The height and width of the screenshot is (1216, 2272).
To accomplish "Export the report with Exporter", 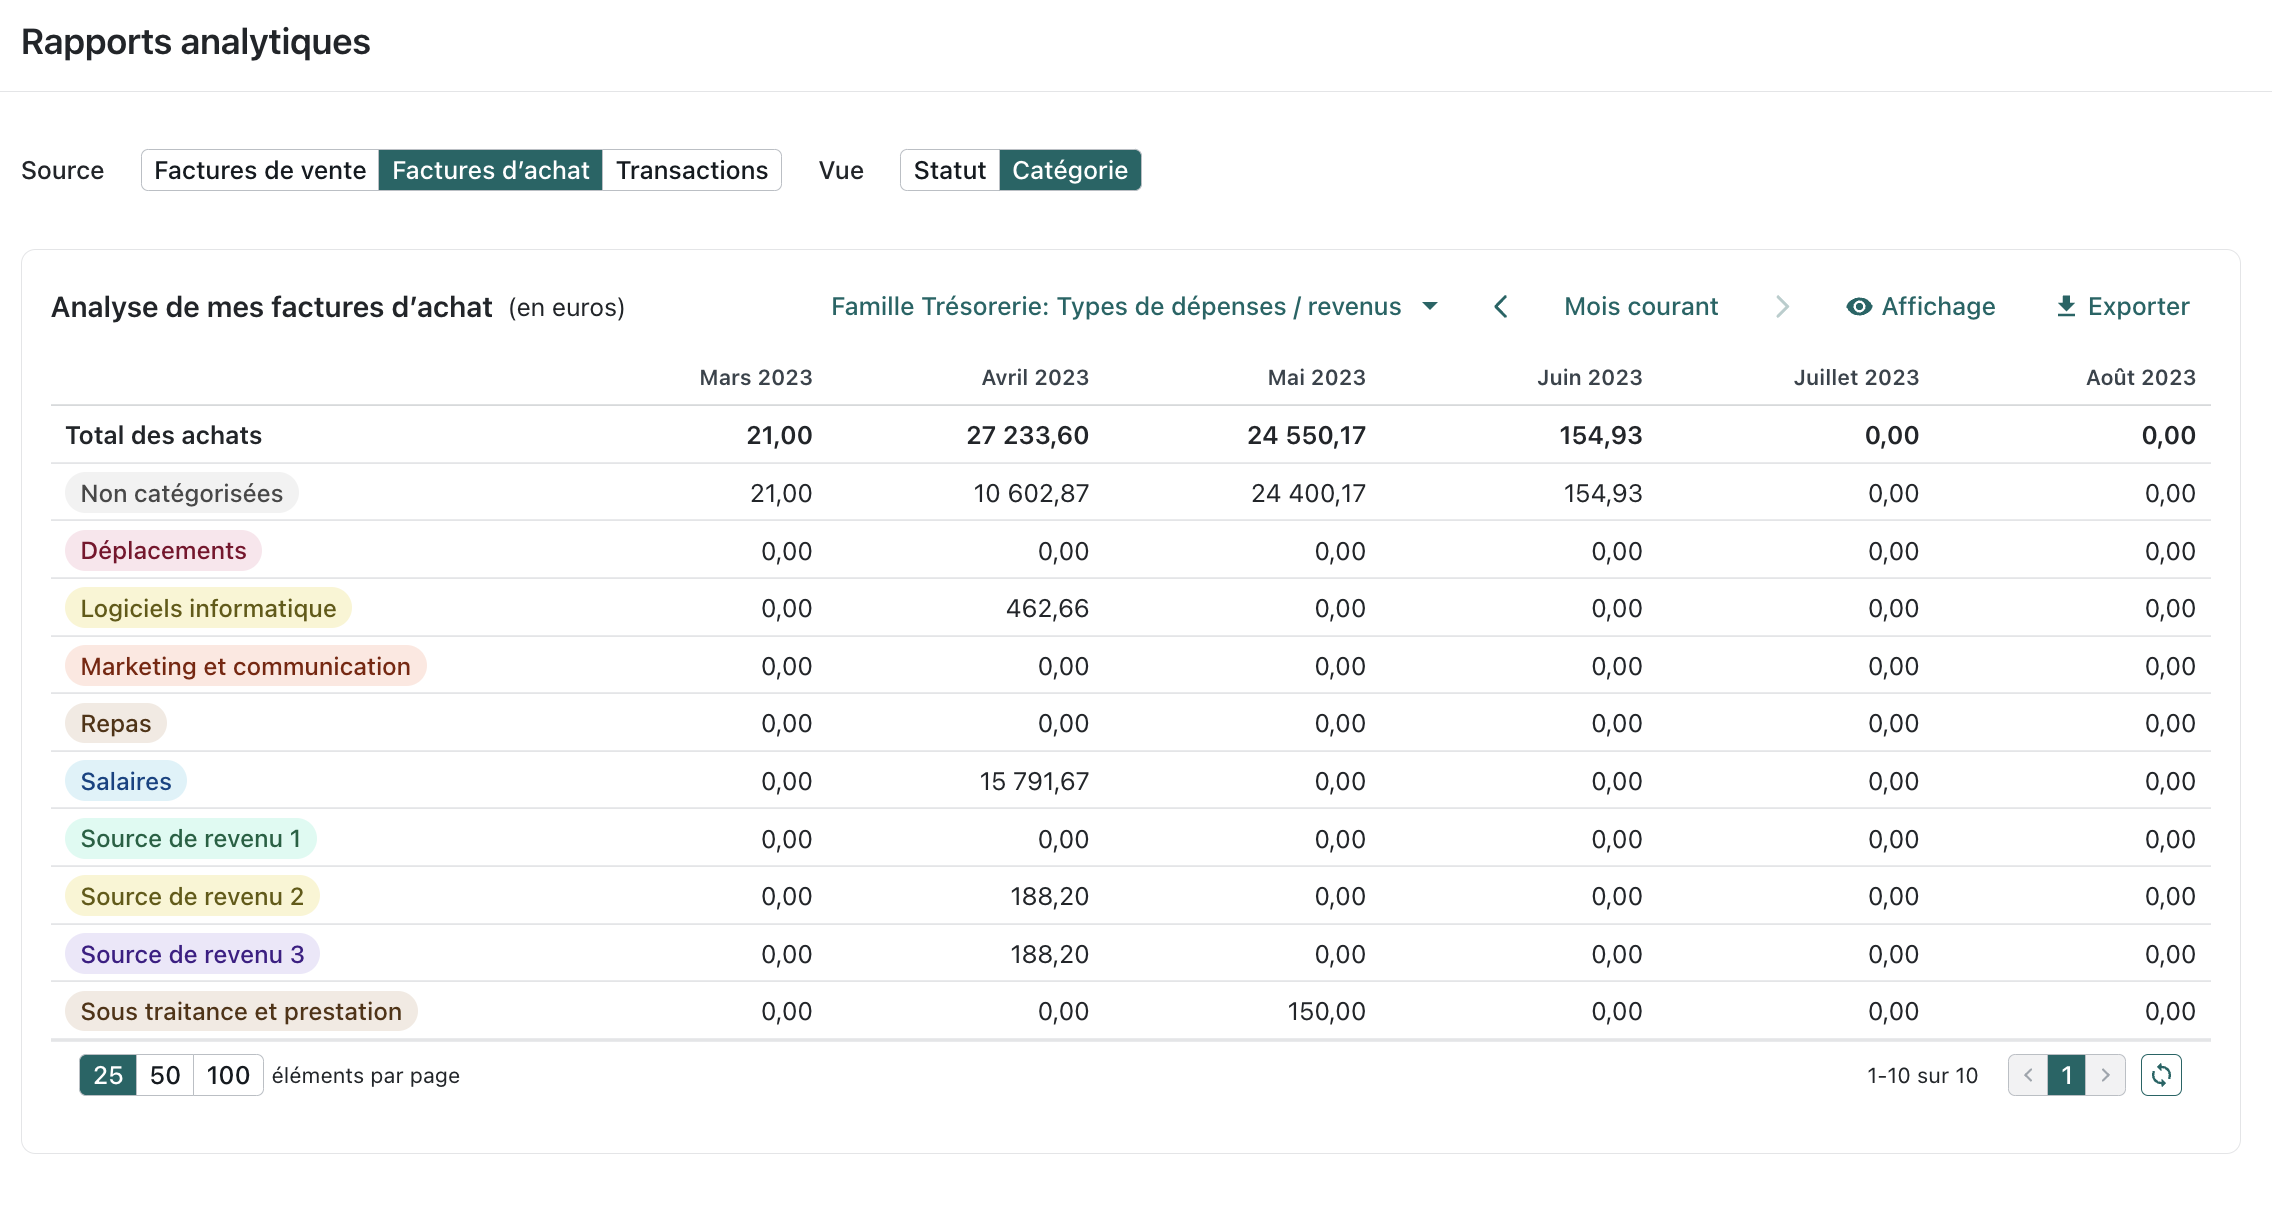I will pyautogui.click(x=2122, y=306).
